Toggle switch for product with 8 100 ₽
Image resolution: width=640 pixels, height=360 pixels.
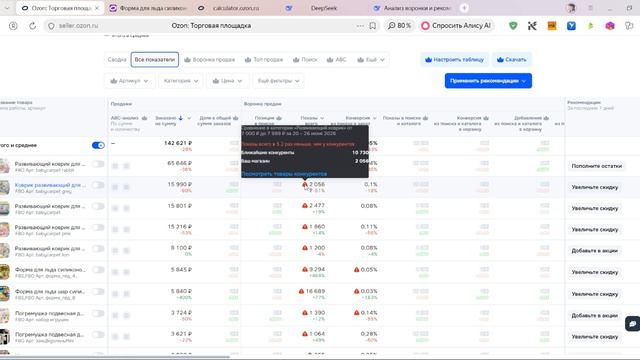click(98, 249)
